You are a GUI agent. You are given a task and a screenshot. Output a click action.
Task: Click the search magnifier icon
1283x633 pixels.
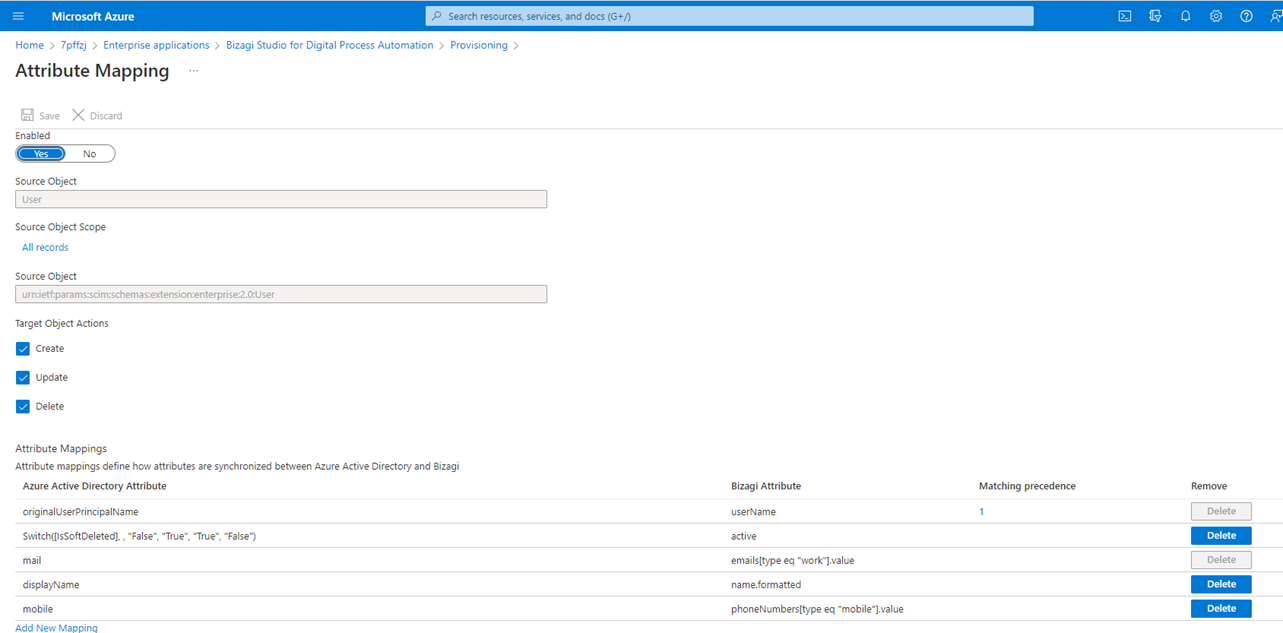437,16
